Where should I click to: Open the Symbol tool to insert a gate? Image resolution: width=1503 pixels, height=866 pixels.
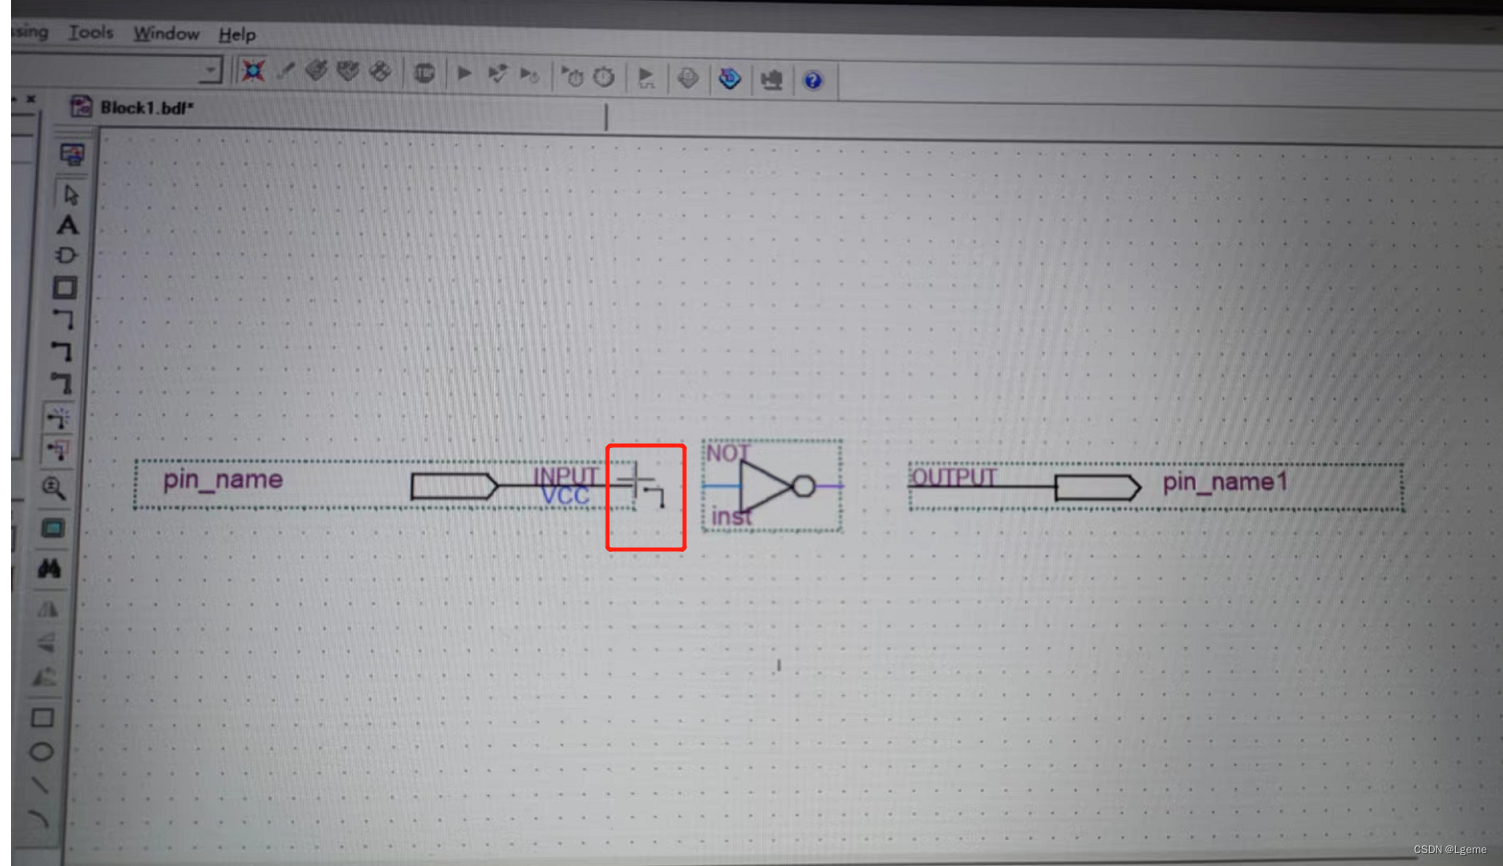coord(67,255)
